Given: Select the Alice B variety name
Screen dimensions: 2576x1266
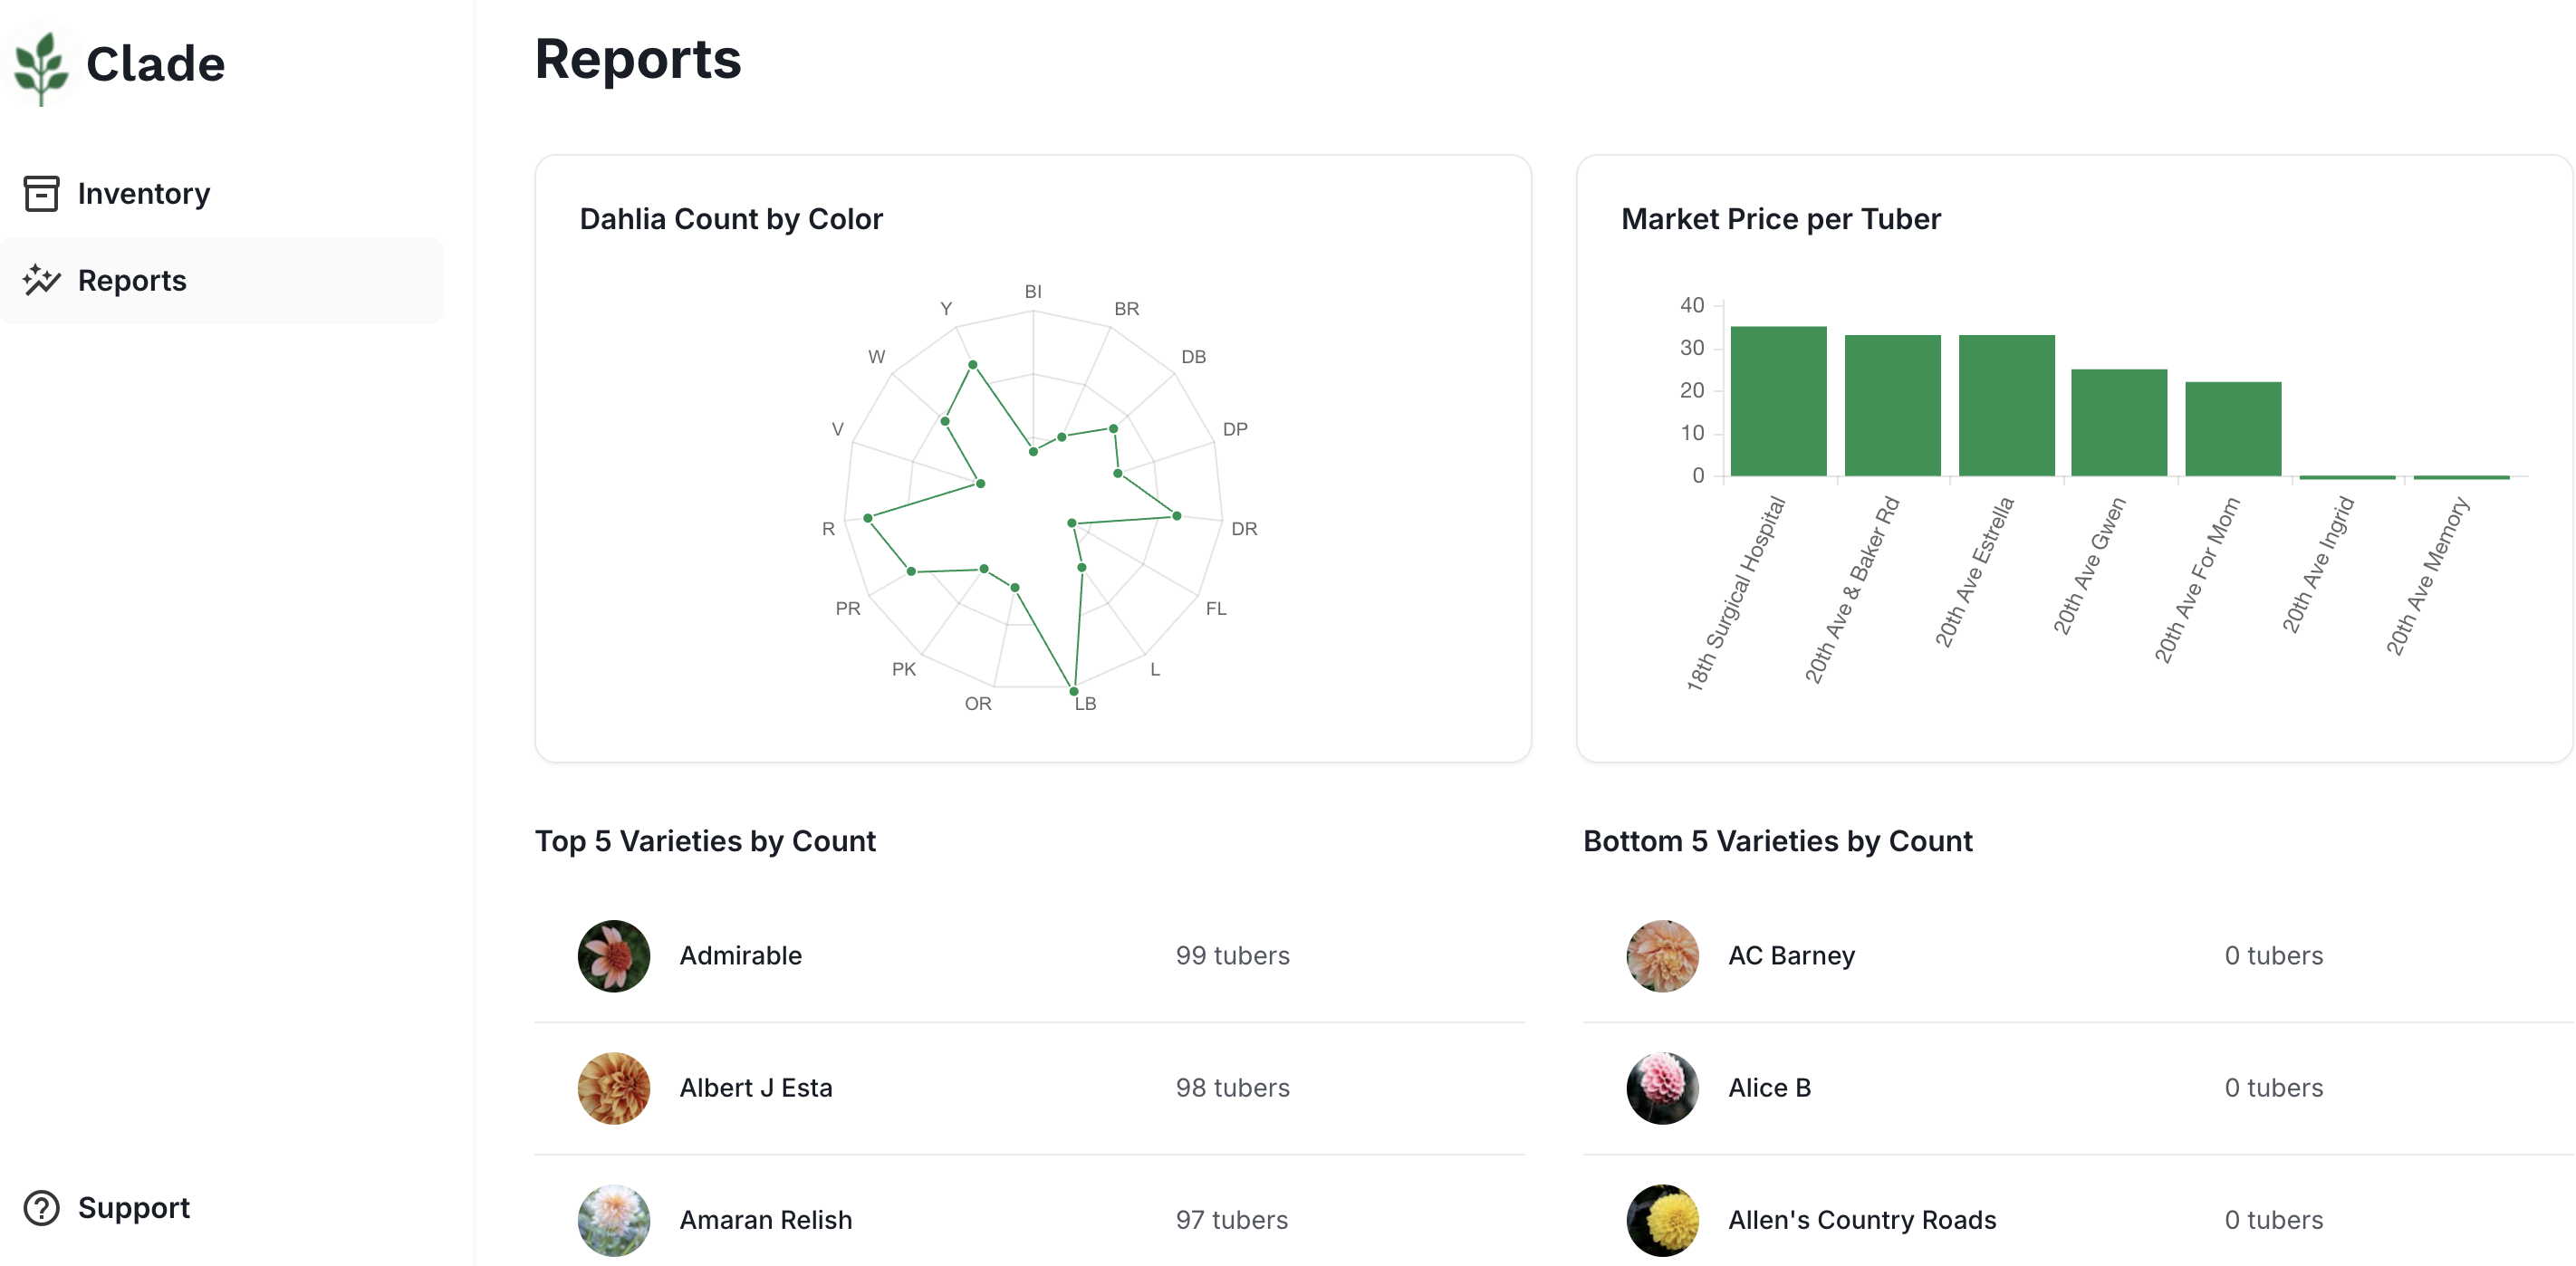Looking at the screenshot, I should tap(1769, 1087).
